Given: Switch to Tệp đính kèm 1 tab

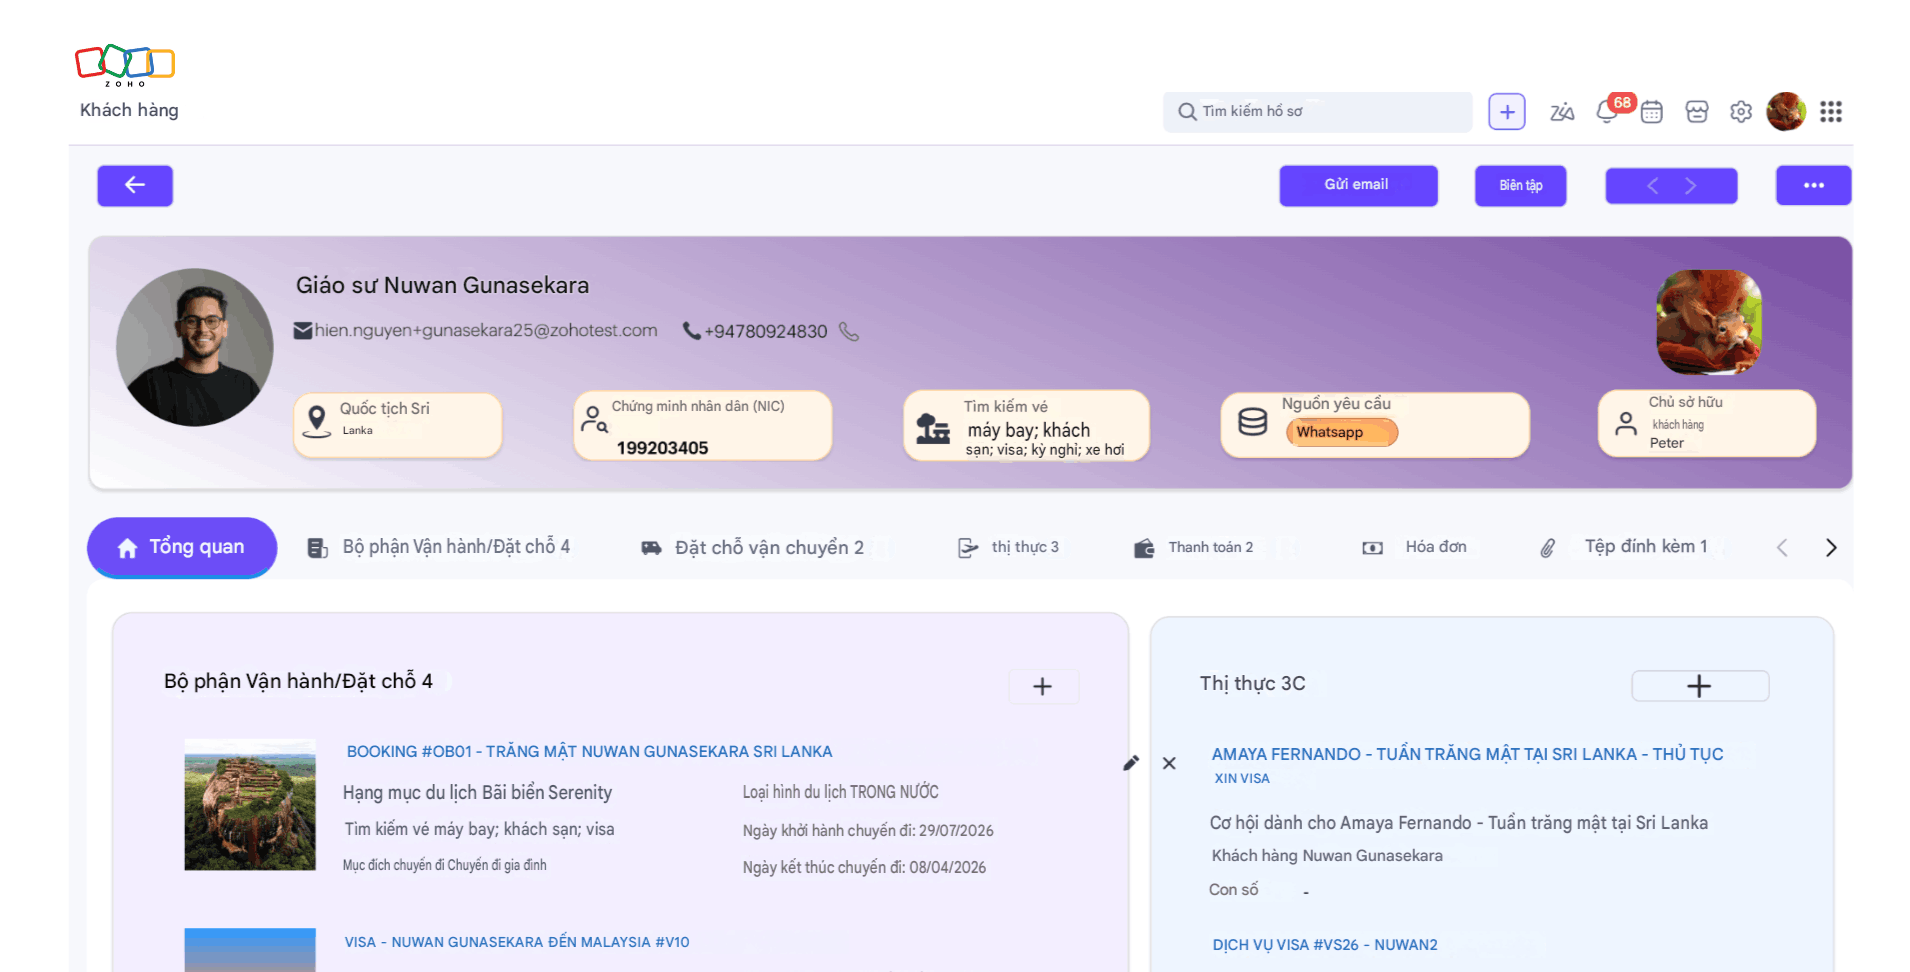Looking at the screenshot, I should point(1623,547).
